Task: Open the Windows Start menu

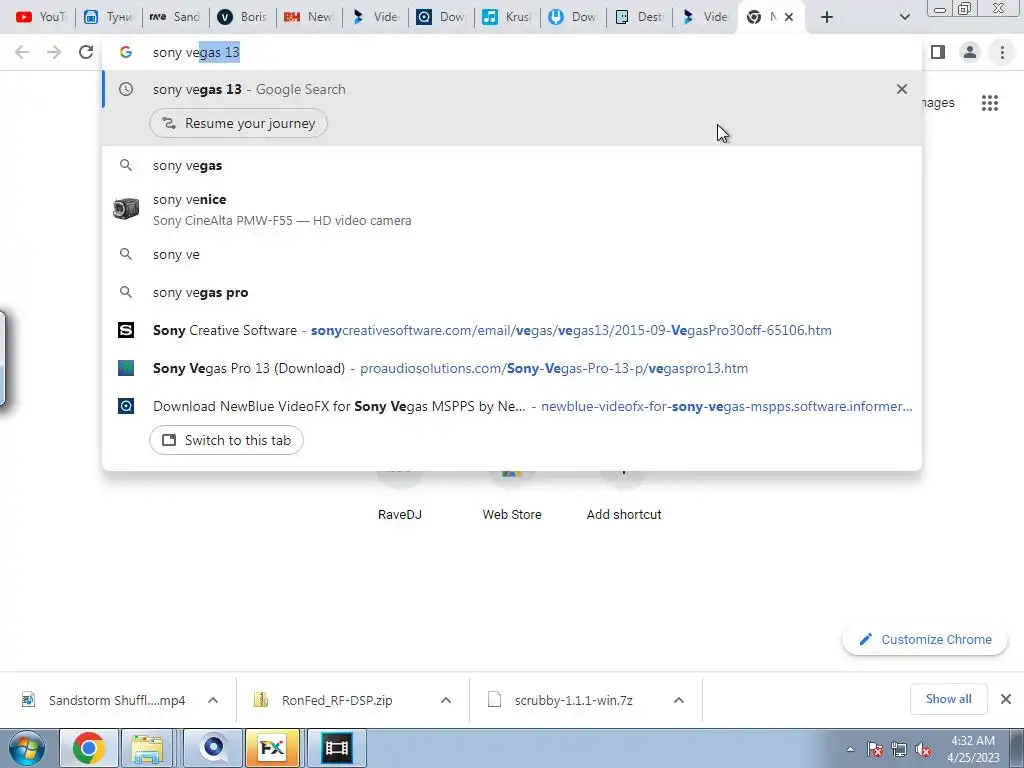Action: point(26,748)
